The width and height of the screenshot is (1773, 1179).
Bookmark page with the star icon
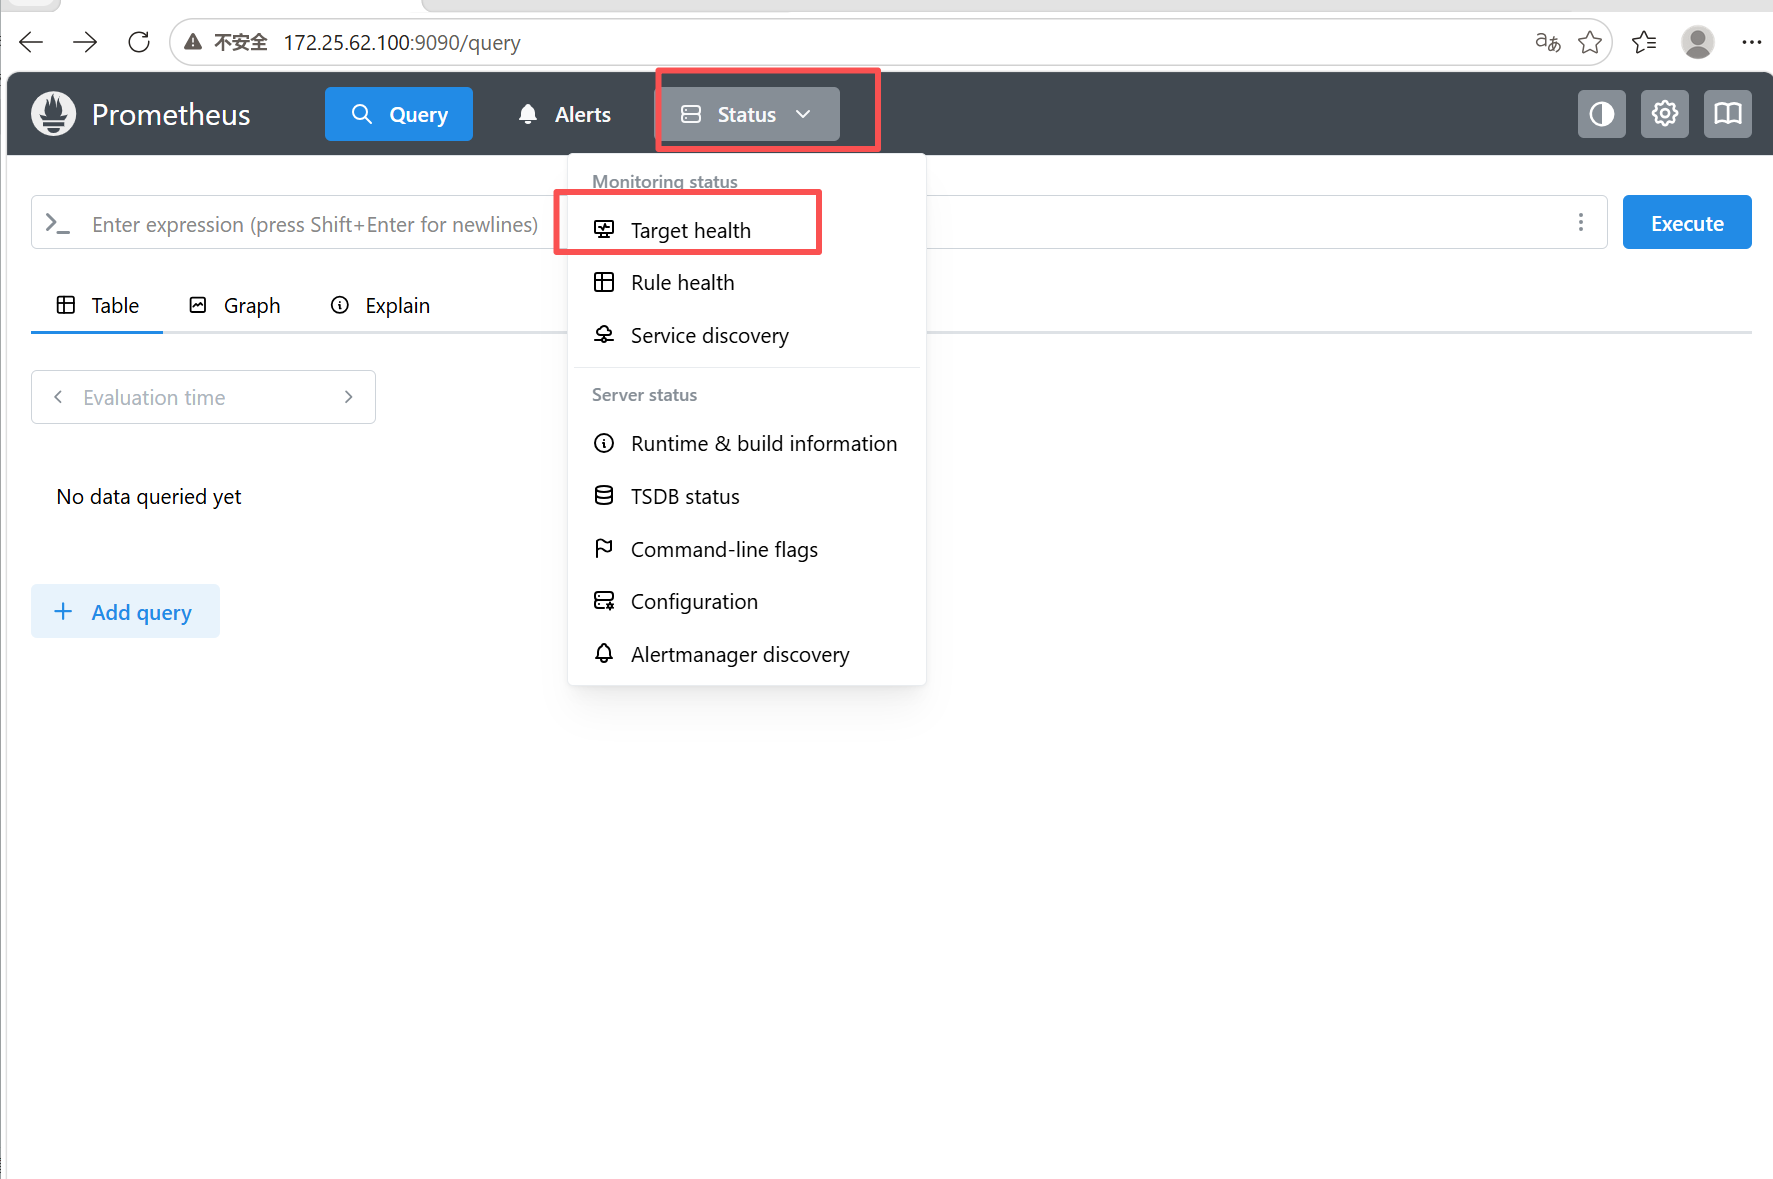[x=1590, y=42]
